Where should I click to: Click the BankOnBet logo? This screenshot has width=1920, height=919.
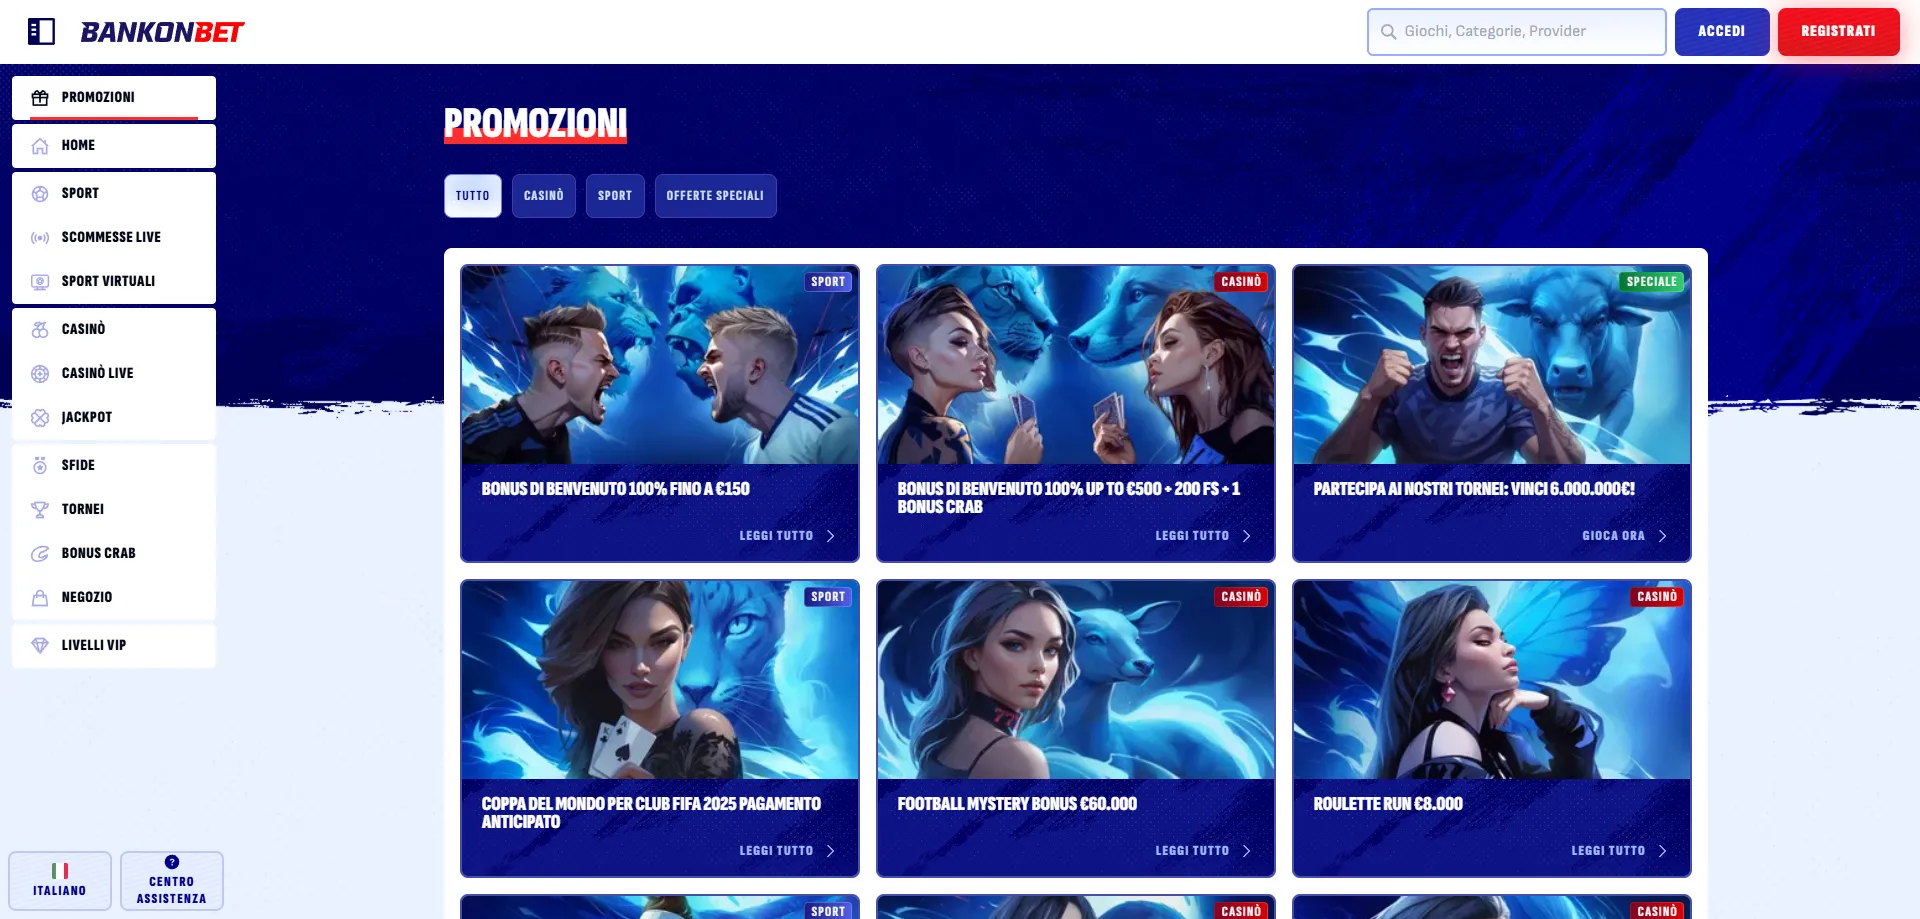(162, 32)
